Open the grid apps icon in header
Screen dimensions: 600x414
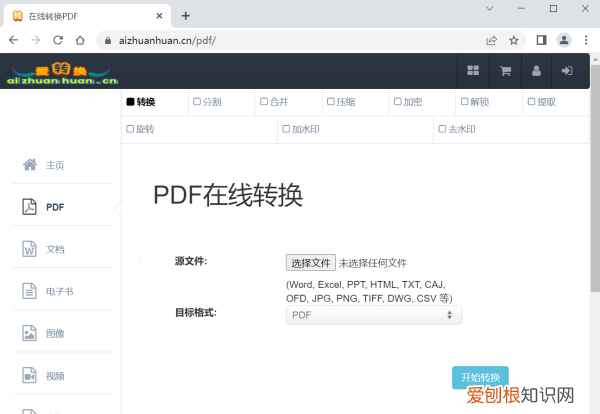(x=473, y=70)
